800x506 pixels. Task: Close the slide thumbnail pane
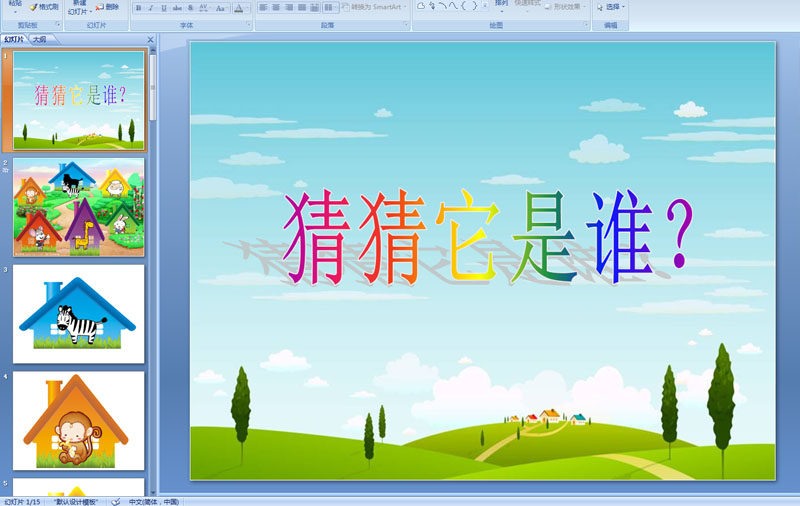[150, 39]
